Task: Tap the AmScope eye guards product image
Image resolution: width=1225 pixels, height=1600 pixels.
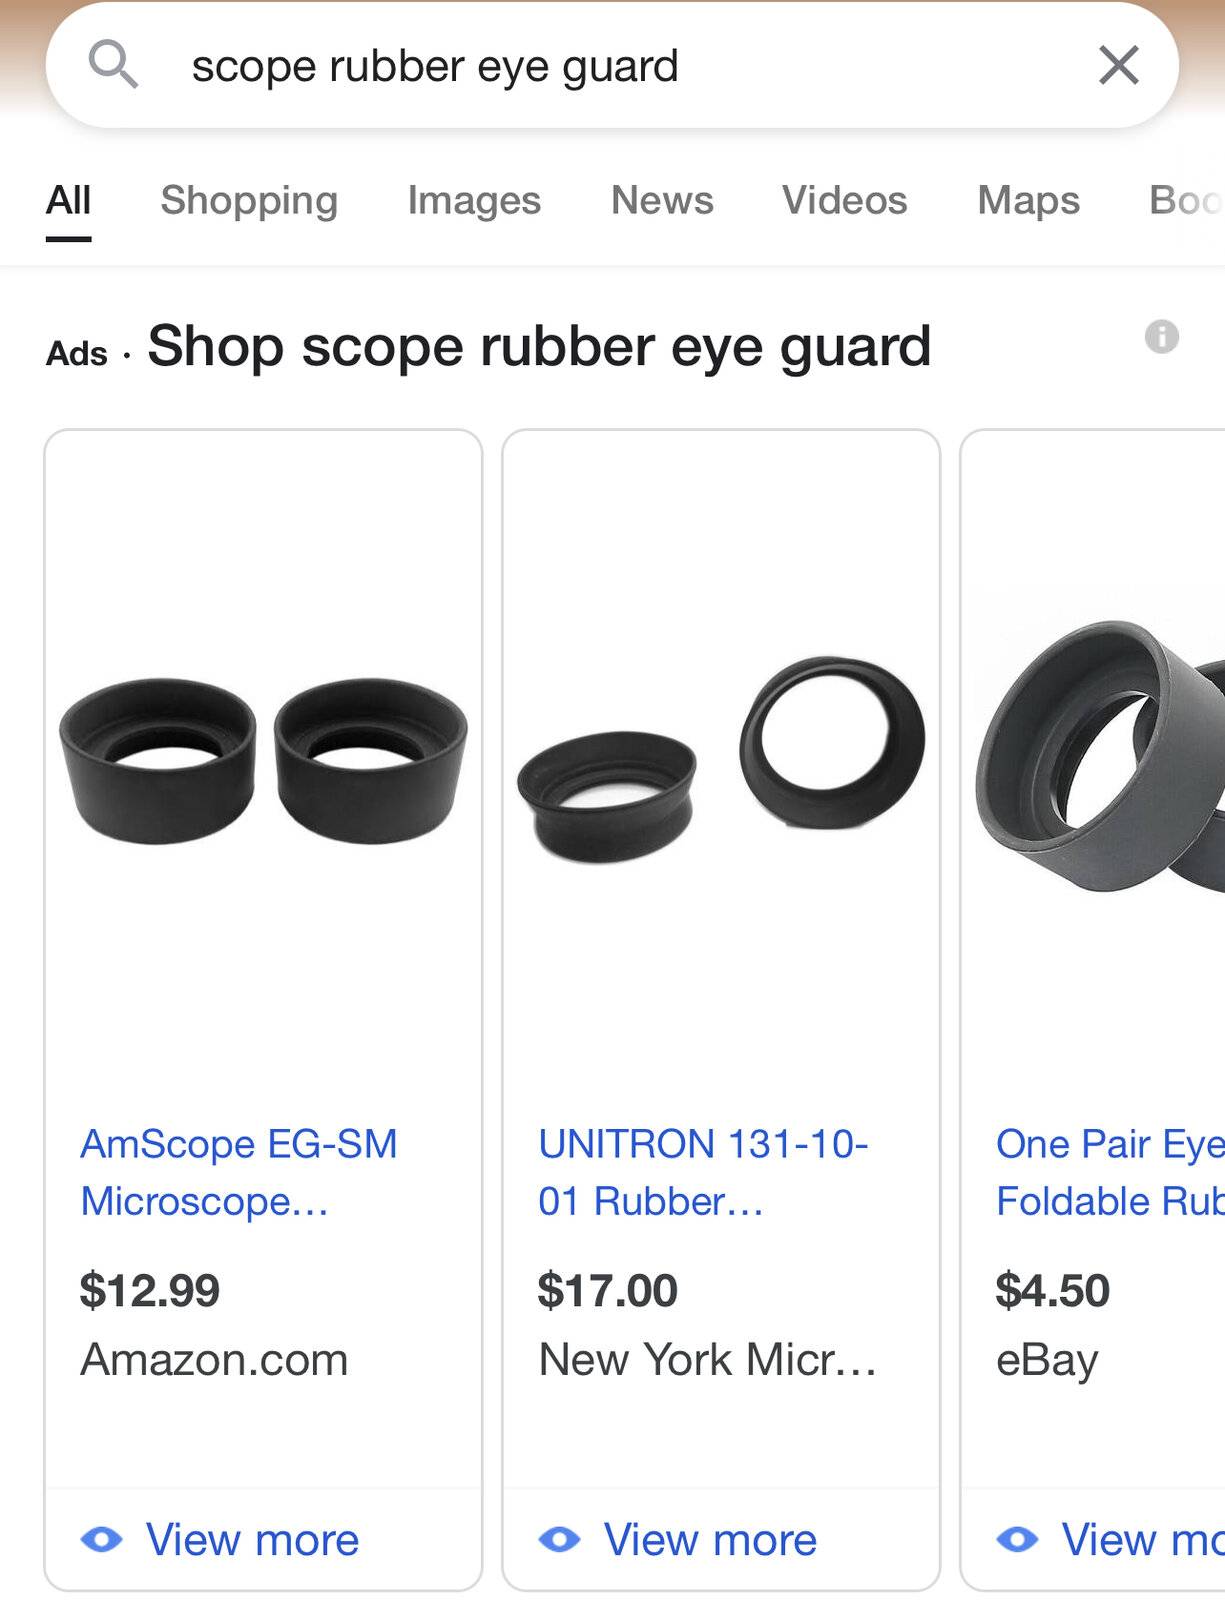Action: [x=263, y=760]
